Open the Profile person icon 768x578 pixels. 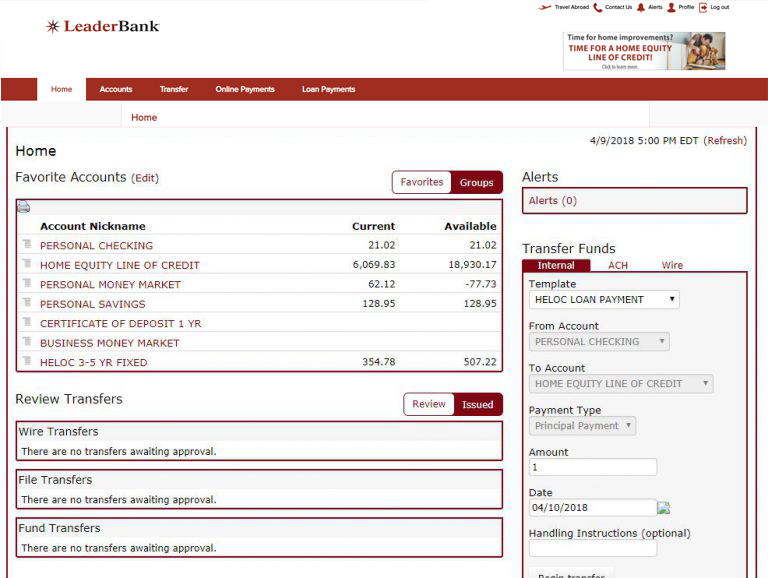click(x=671, y=7)
